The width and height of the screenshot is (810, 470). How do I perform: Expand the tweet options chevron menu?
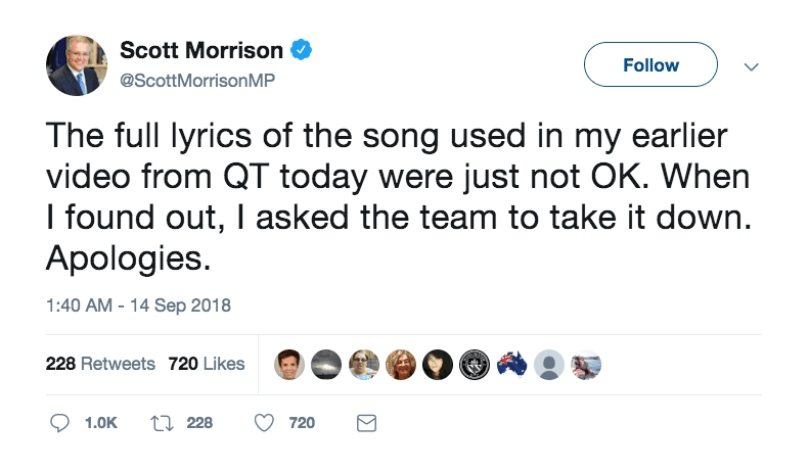pos(753,67)
